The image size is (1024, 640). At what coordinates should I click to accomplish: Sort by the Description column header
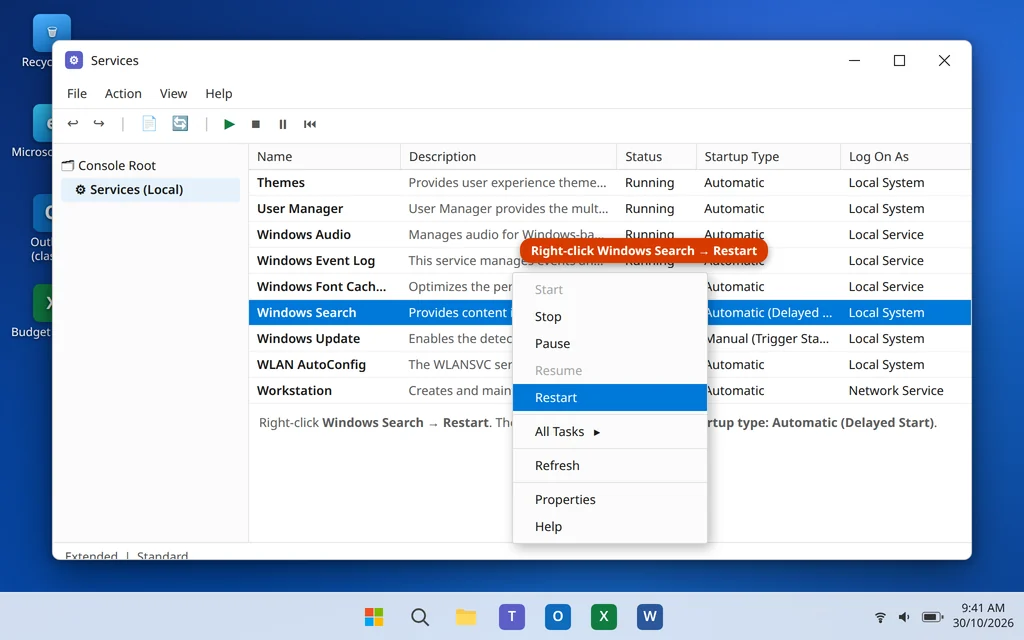(x=508, y=157)
